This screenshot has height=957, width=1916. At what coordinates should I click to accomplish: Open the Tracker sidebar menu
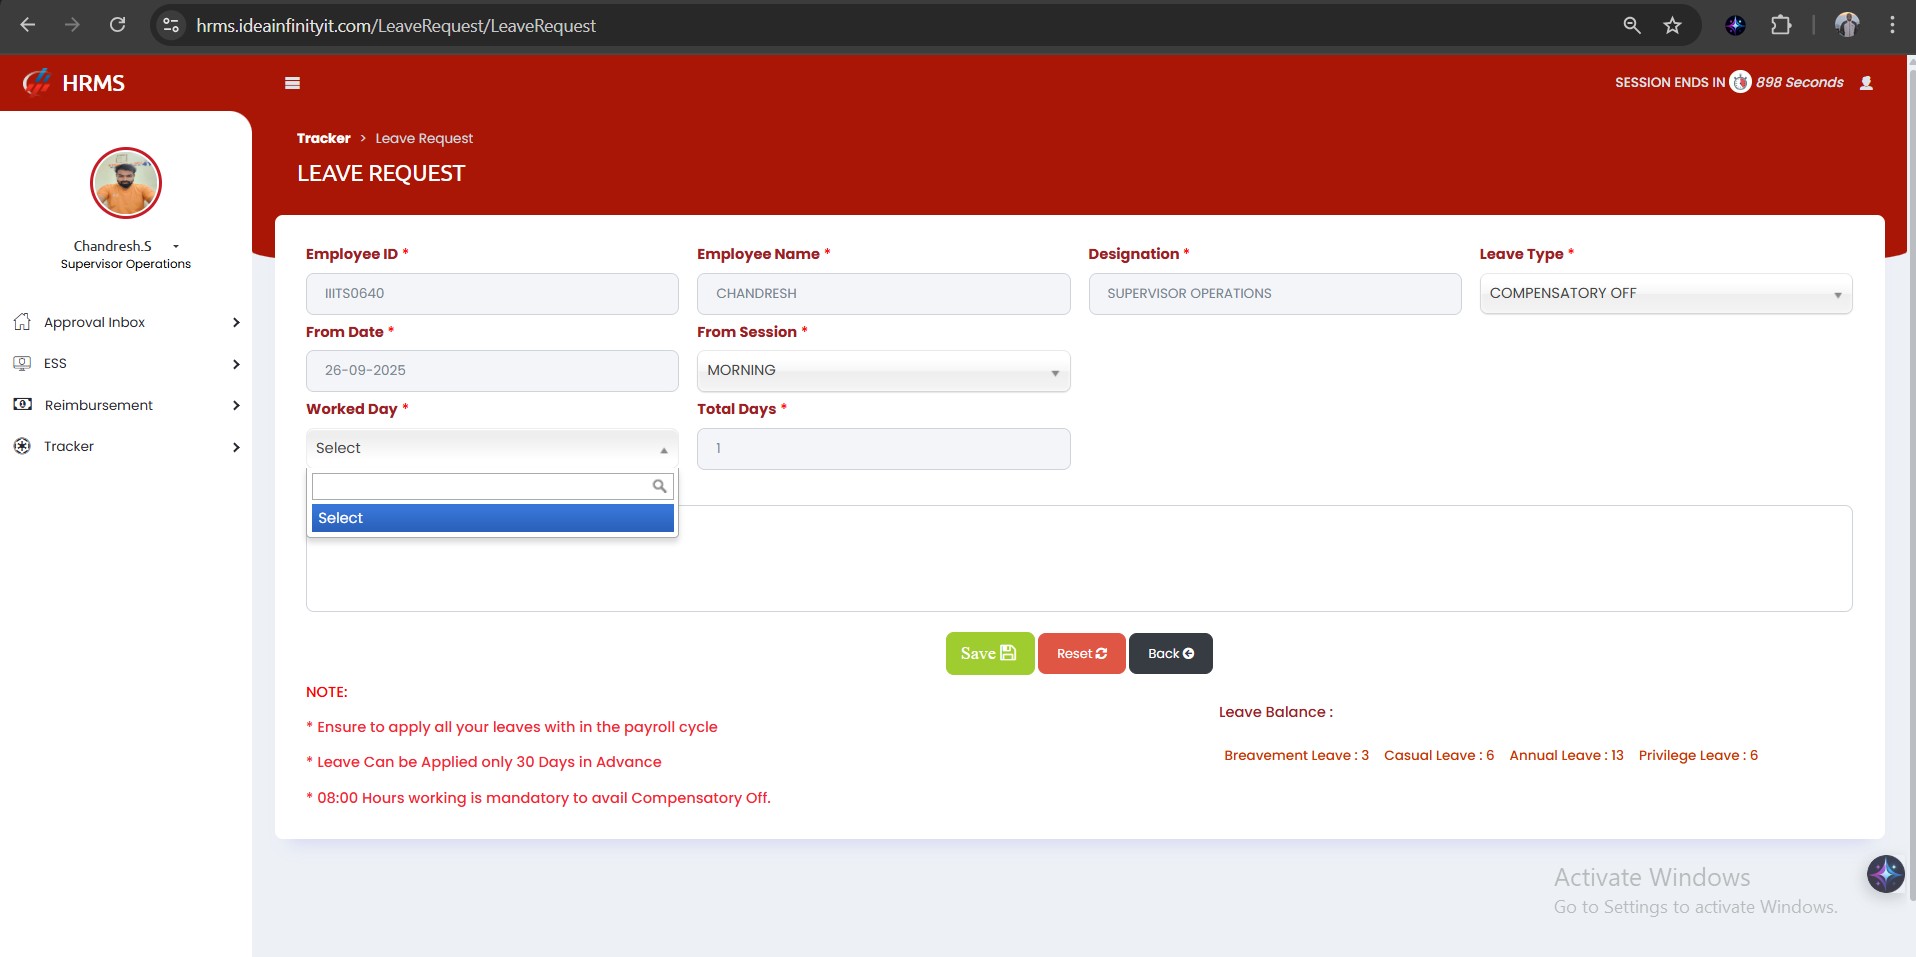pos(69,446)
